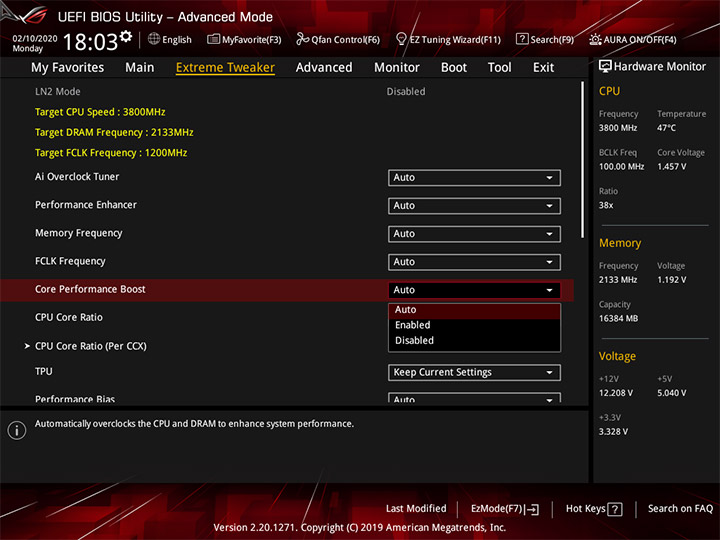Open the Performance Enhancer dropdown

click(x=474, y=206)
